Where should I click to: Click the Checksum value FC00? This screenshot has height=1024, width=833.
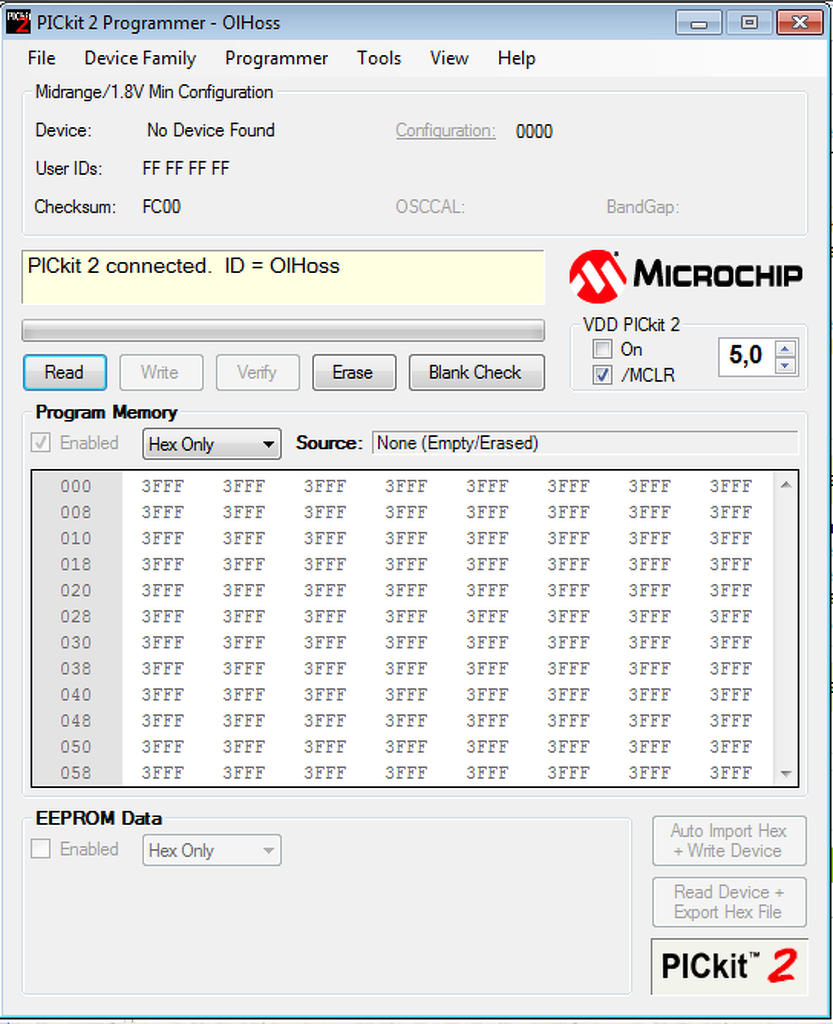click(161, 207)
